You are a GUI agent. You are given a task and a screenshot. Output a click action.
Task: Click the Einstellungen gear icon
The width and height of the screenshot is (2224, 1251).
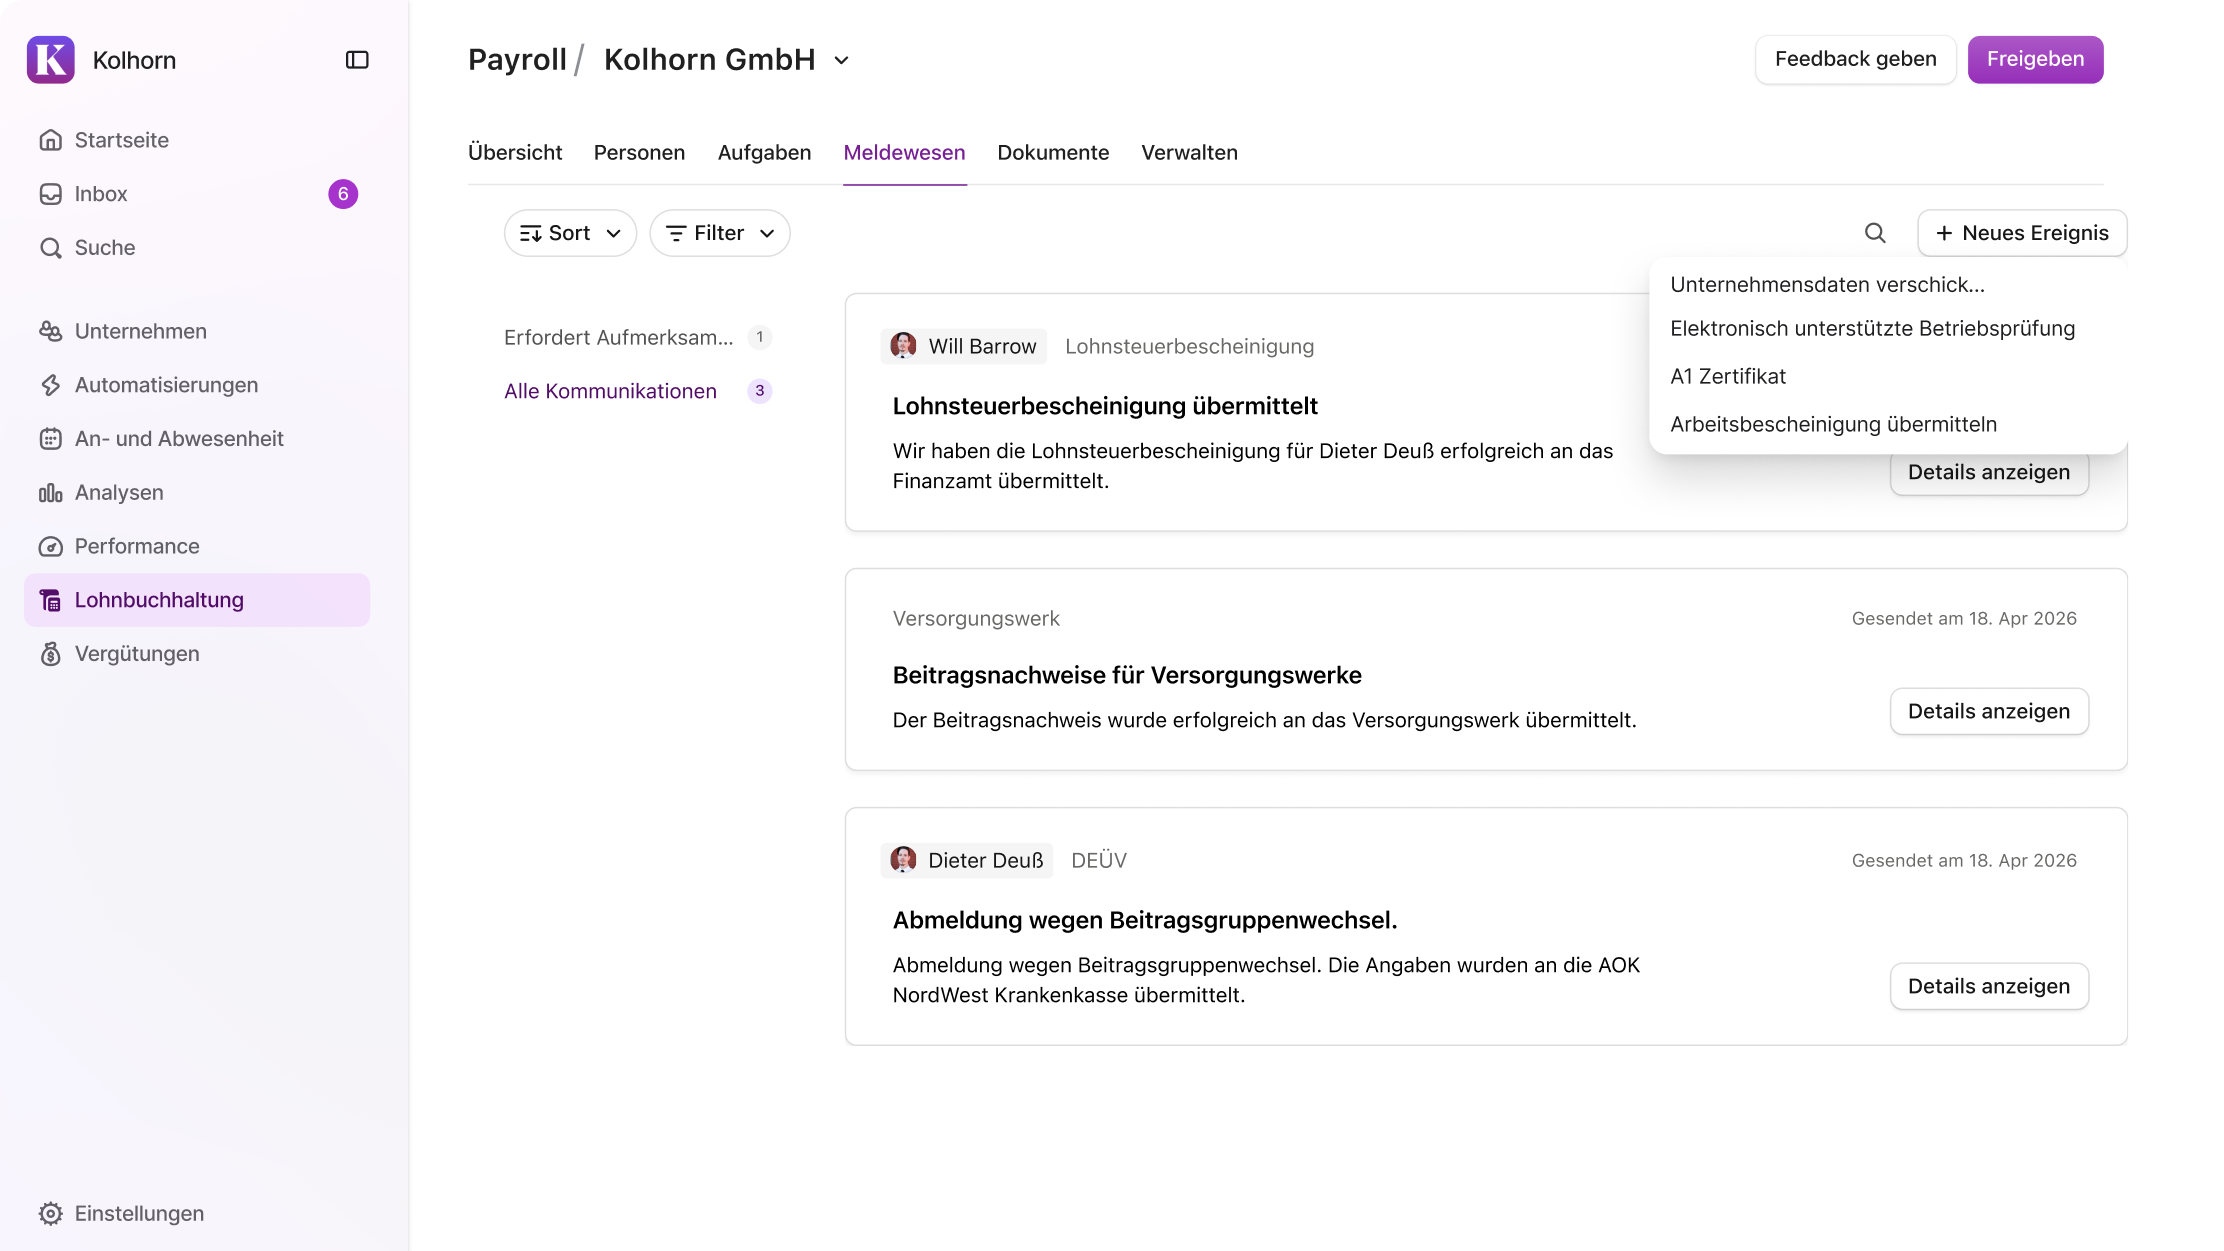(51, 1213)
